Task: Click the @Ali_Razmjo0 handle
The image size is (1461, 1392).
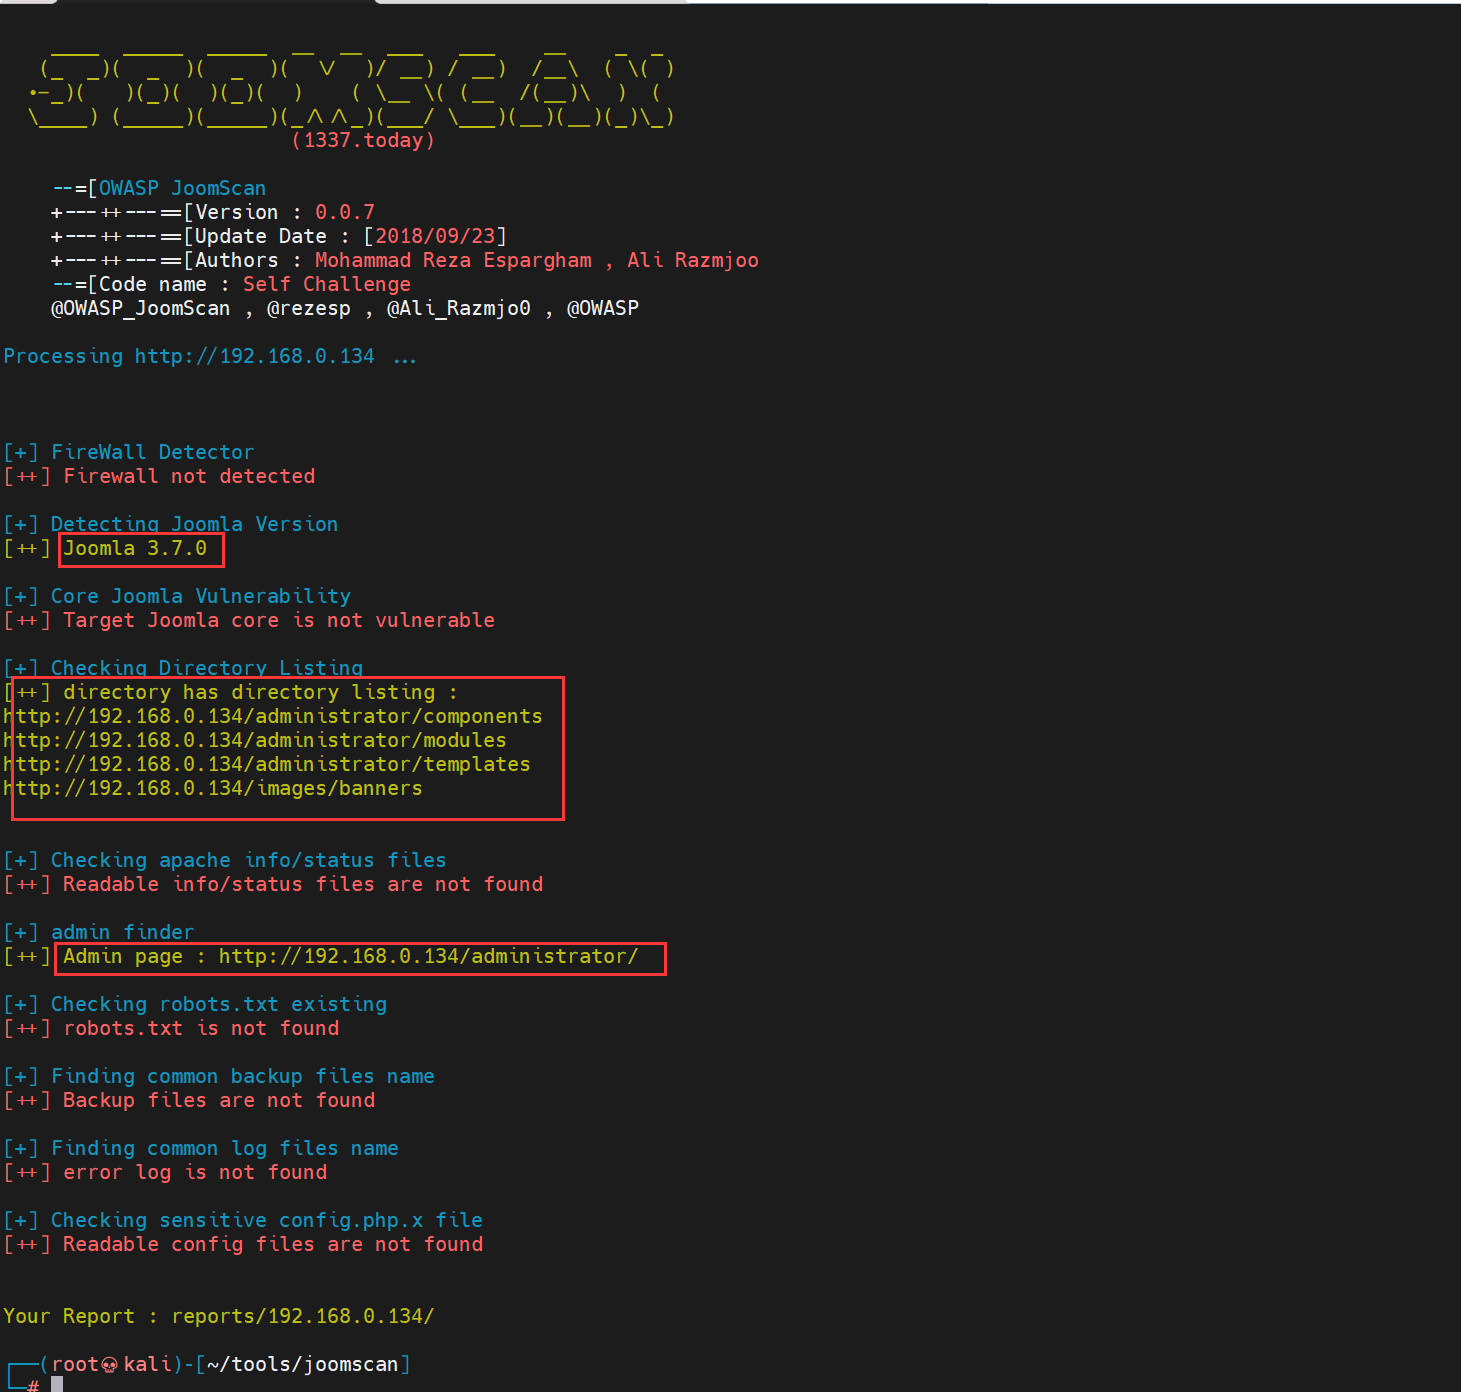Action: coord(459,308)
